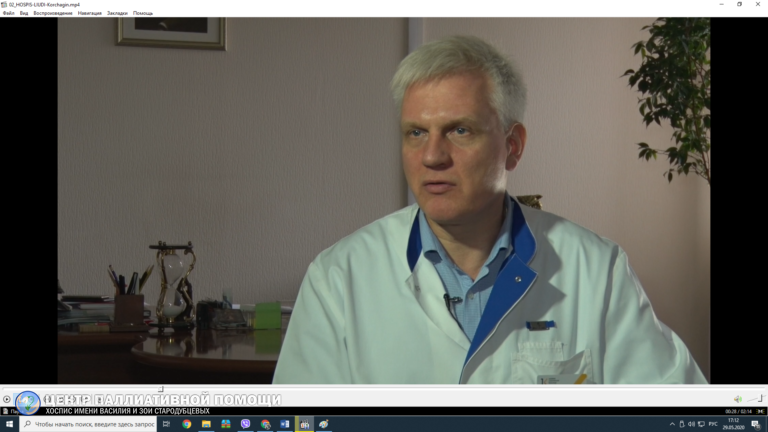Open Task View from taskbar
This screenshot has height=432, width=768.
click(166, 424)
